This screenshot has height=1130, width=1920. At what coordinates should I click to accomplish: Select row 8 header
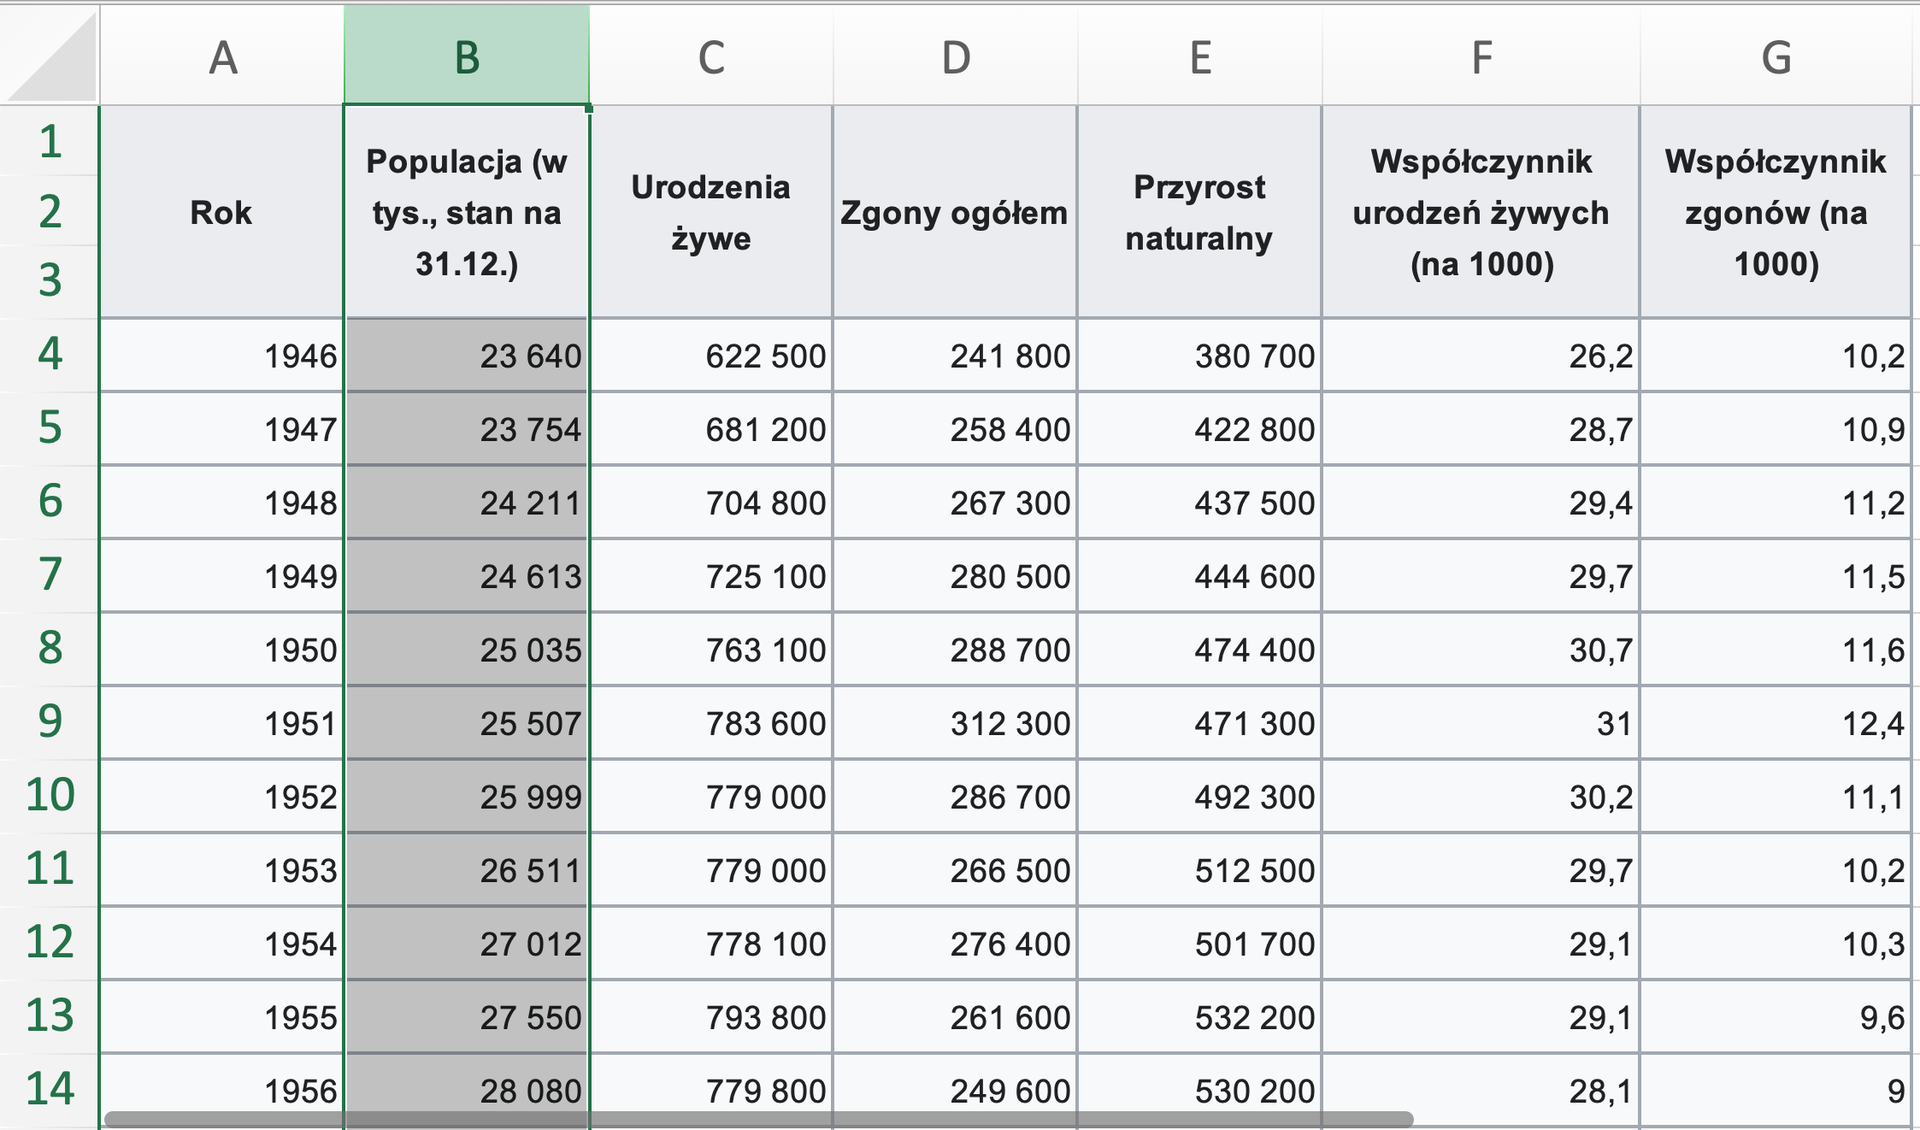click(x=49, y=649)
